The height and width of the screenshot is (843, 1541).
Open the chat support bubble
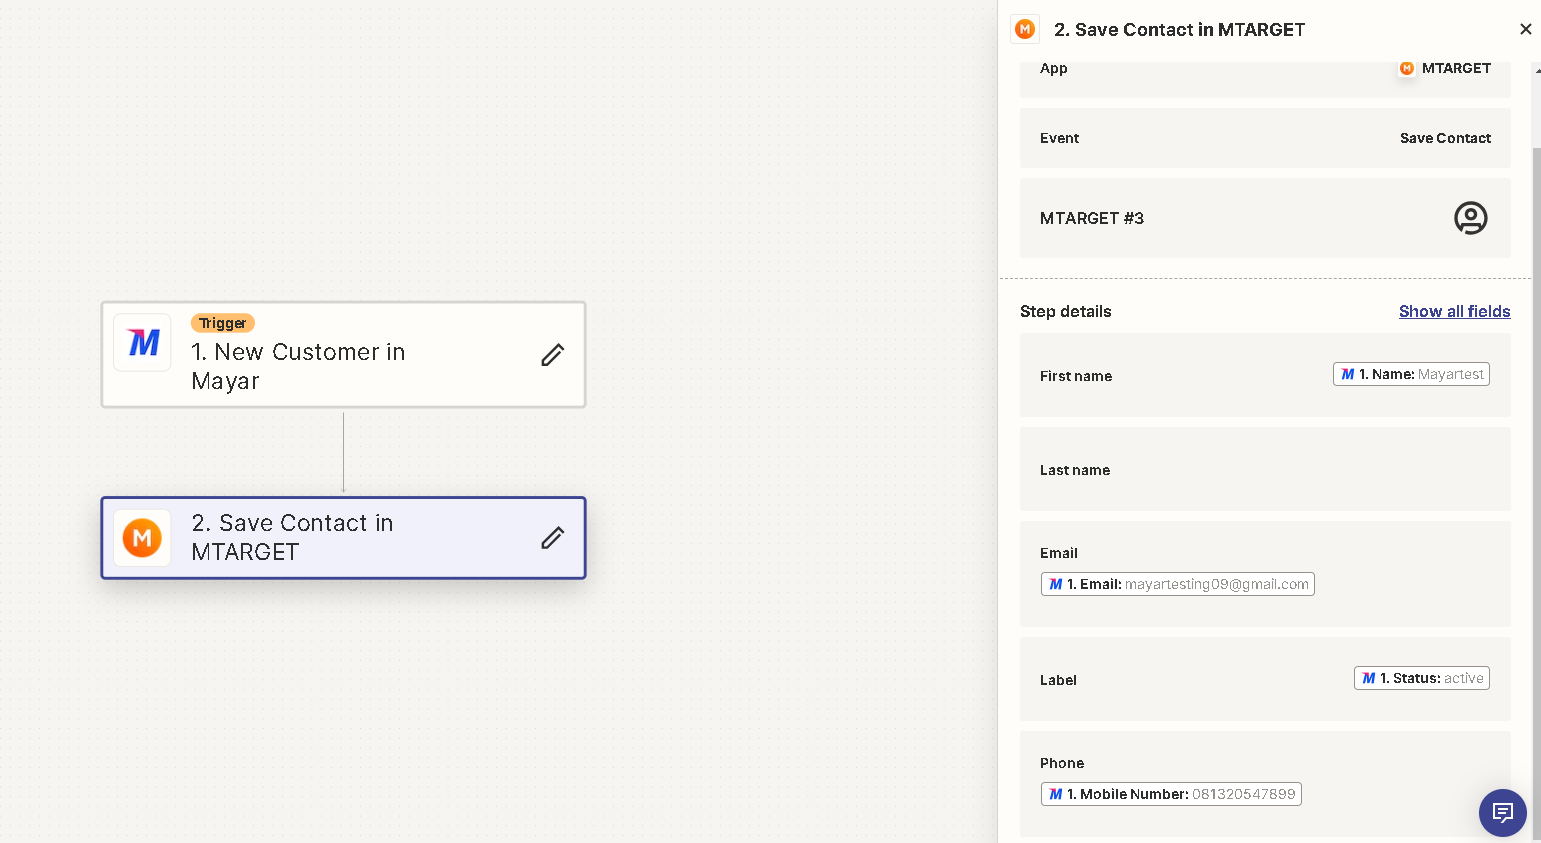(x=1502, y=813)
